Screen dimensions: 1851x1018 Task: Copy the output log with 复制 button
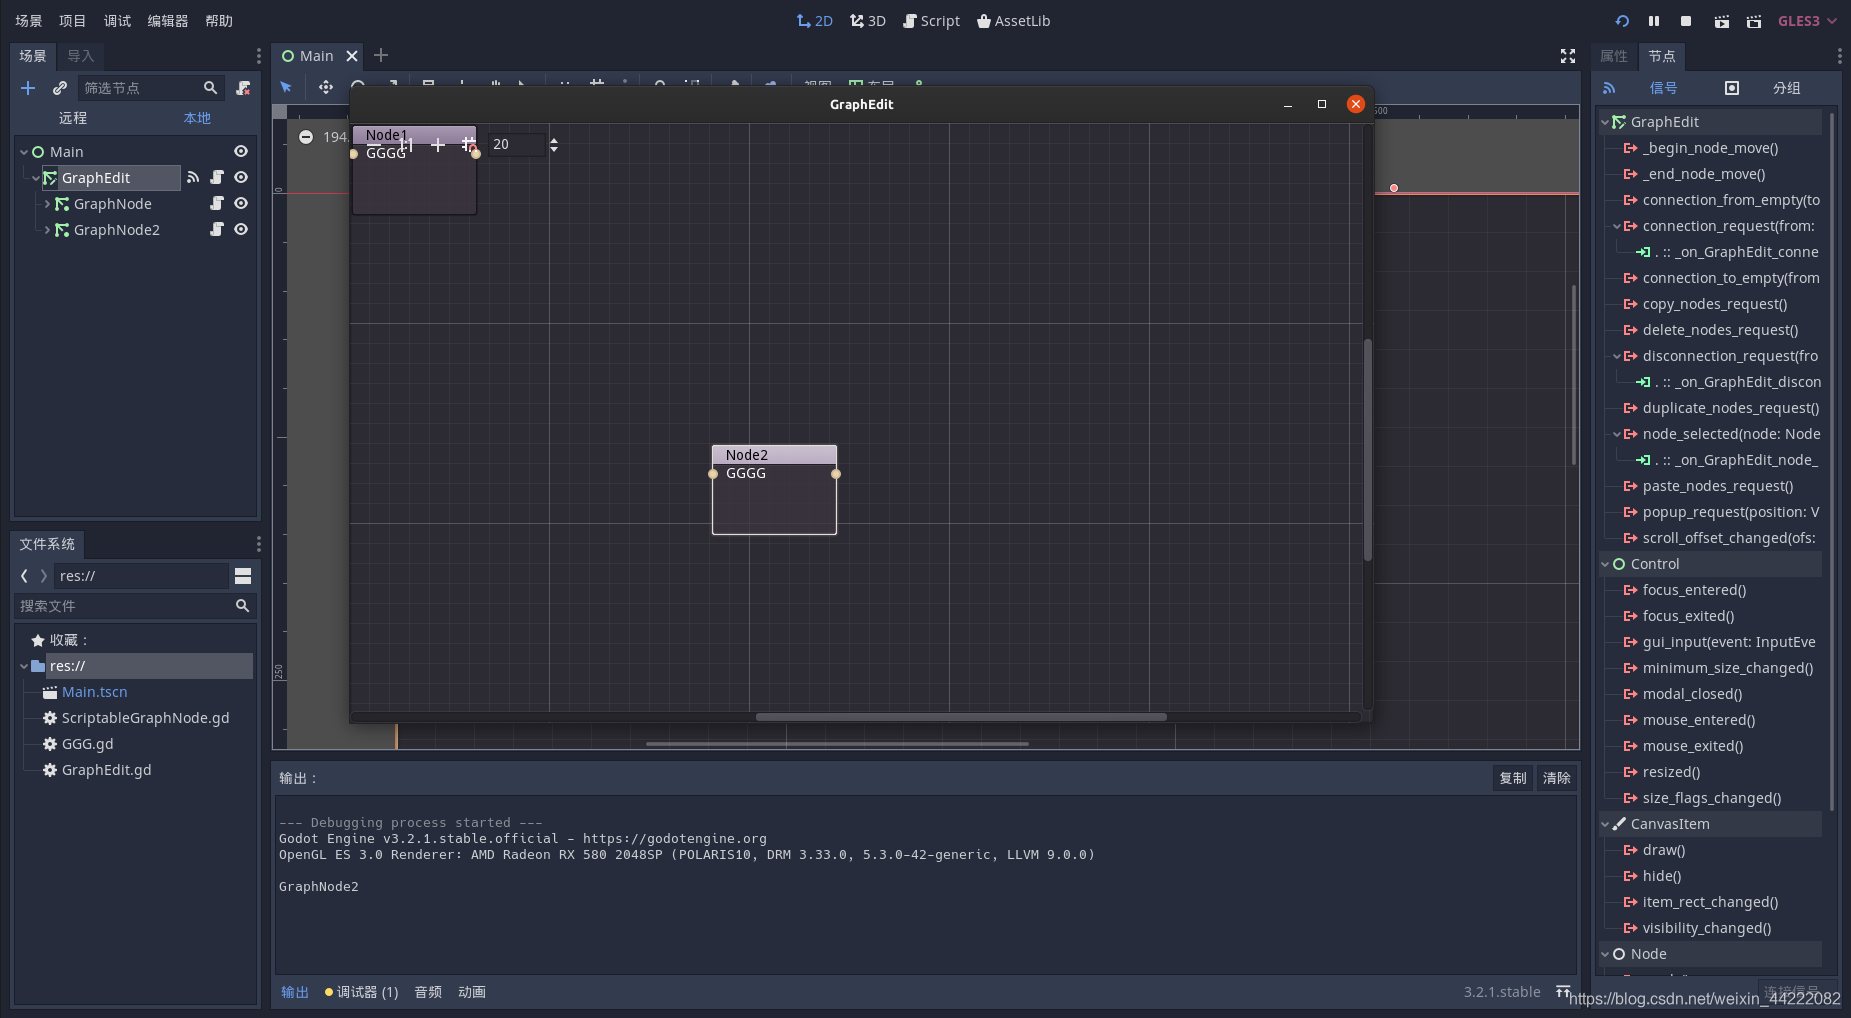1513,778
